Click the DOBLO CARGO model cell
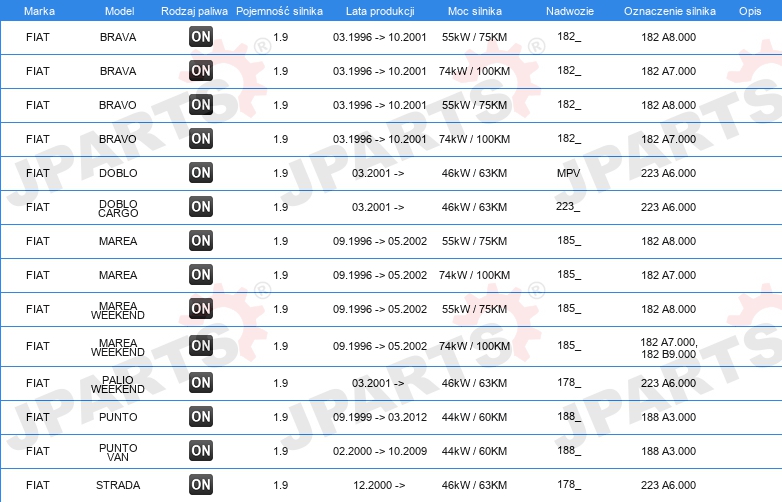The width and height of the screenshot is (782, 502). [x=118, y=208]
